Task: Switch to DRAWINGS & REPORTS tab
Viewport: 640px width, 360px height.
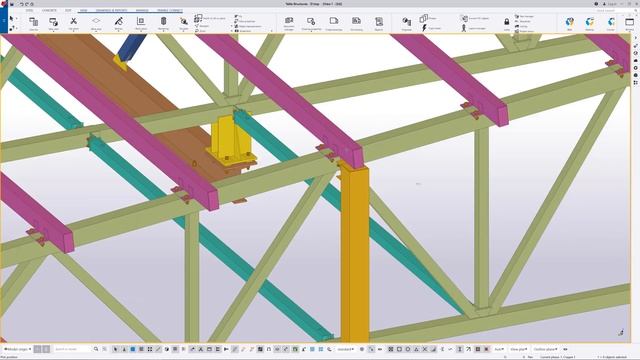Action: coord(111,10)
